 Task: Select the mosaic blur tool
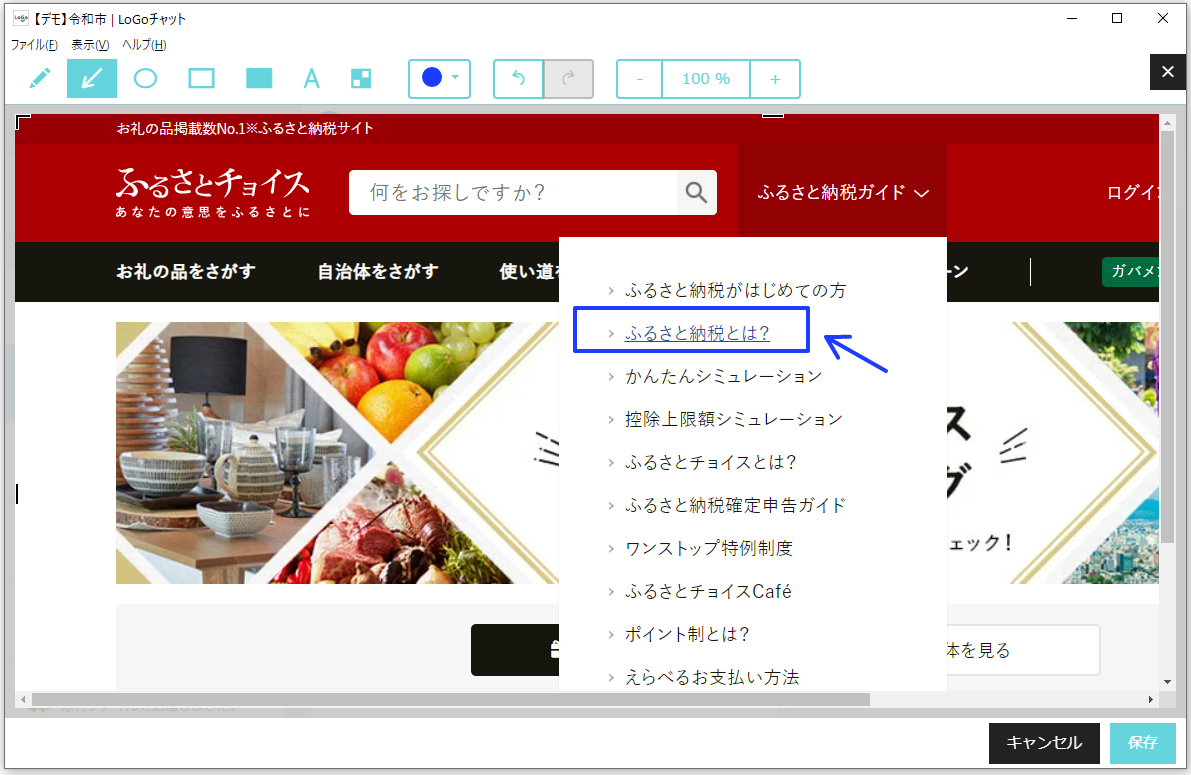(361, 78)
